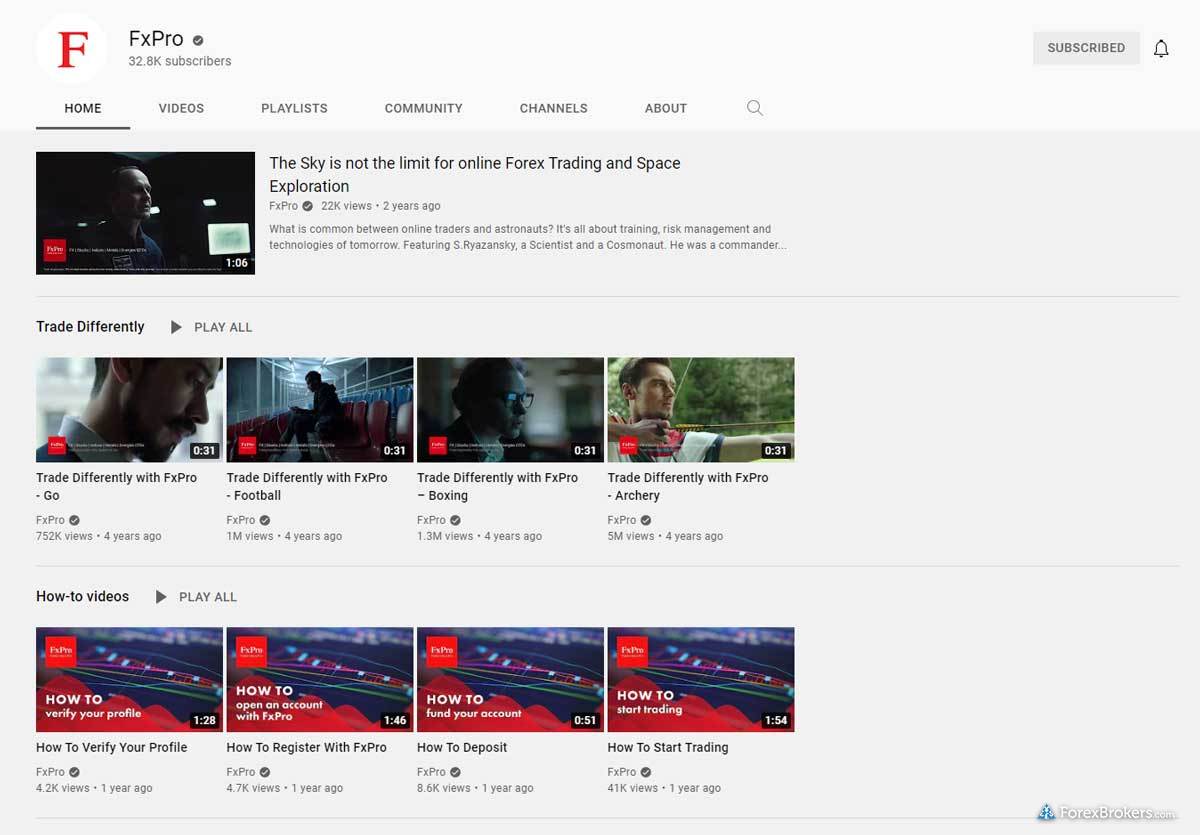This screenshot has width=1200, height=835.
Task: Click title Trade Differently with FxPro - Go
Action: tap(116, 487)
